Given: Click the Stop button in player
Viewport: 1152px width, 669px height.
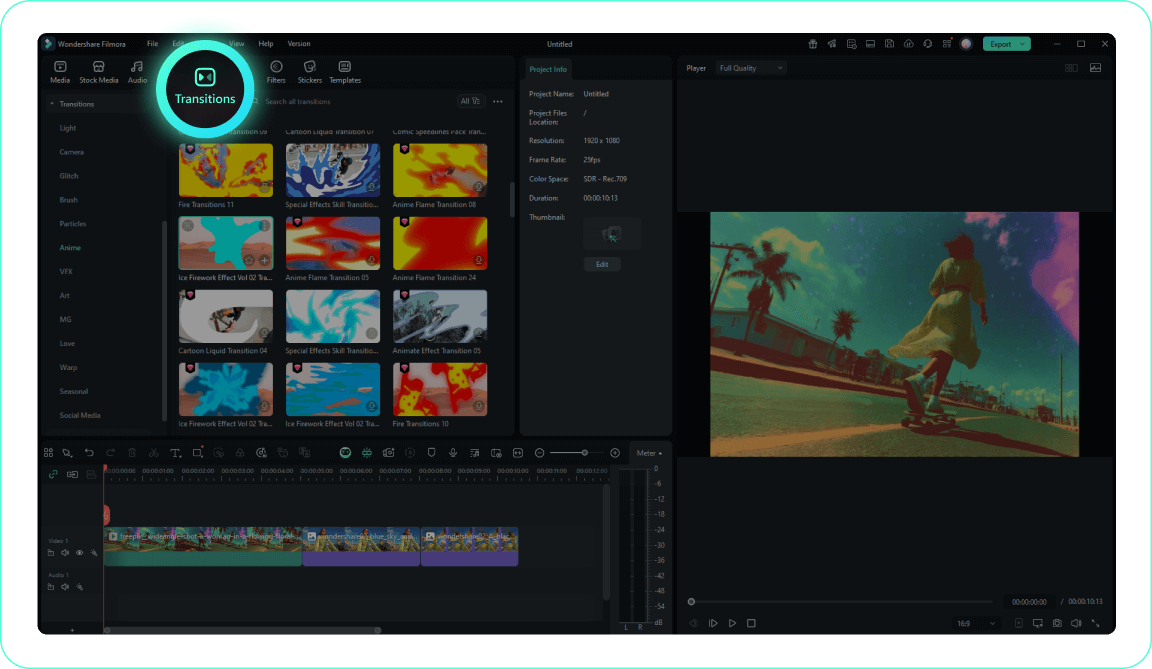Looking at the screenshot, I should 751,623.
